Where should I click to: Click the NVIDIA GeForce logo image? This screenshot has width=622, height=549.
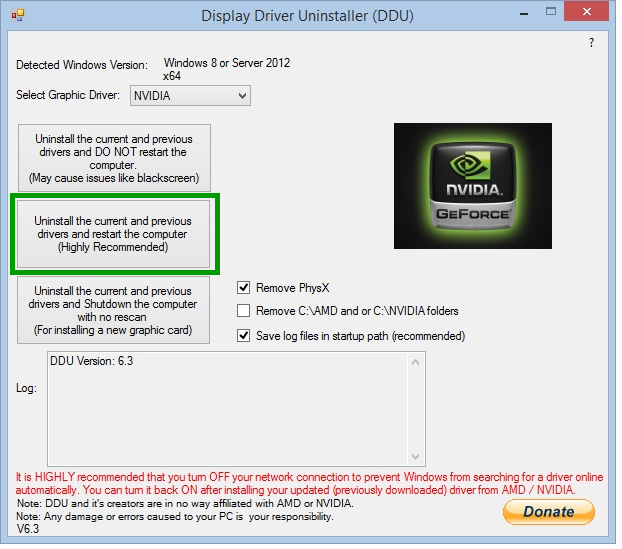pos(473,186)
